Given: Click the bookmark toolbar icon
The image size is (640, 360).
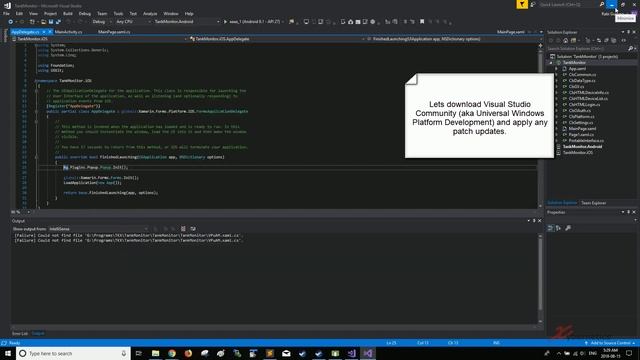Looking at the screenshot, I should (x=422, y=22).
